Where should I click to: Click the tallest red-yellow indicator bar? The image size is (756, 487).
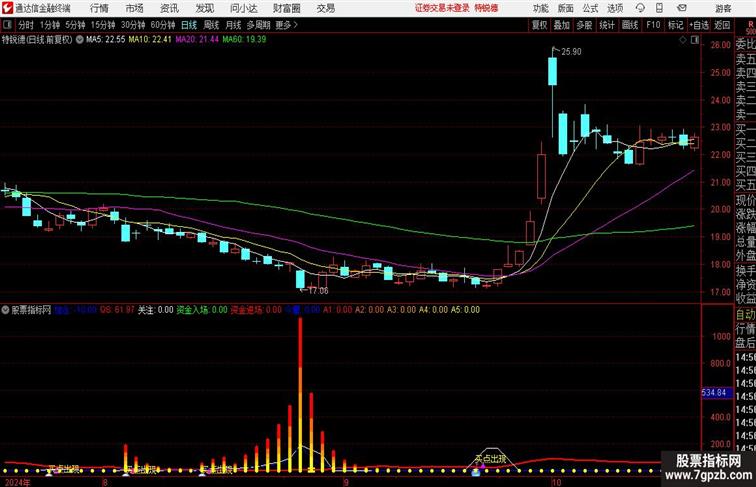pyautogui.click(x=300, y=394)
